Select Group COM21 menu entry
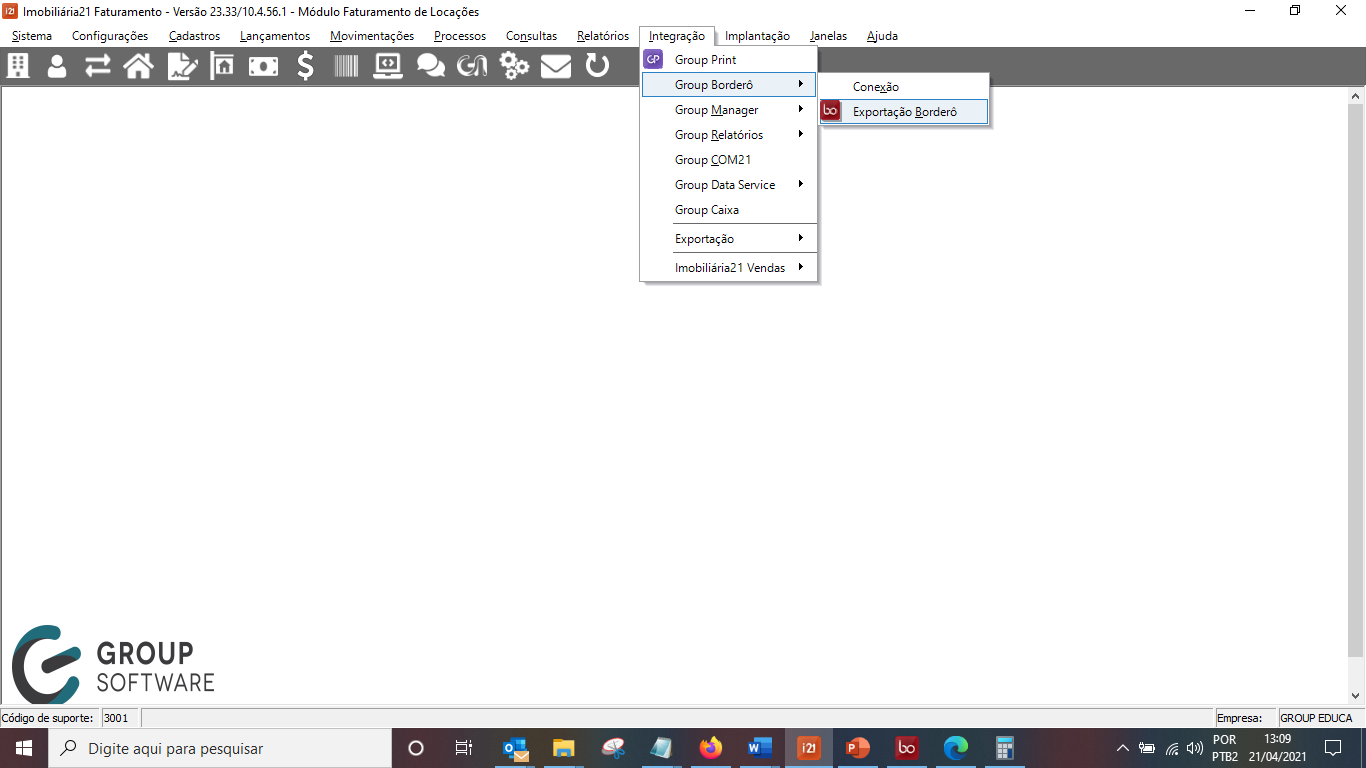Screen dimensions: 1366x768 click(729, 160)
